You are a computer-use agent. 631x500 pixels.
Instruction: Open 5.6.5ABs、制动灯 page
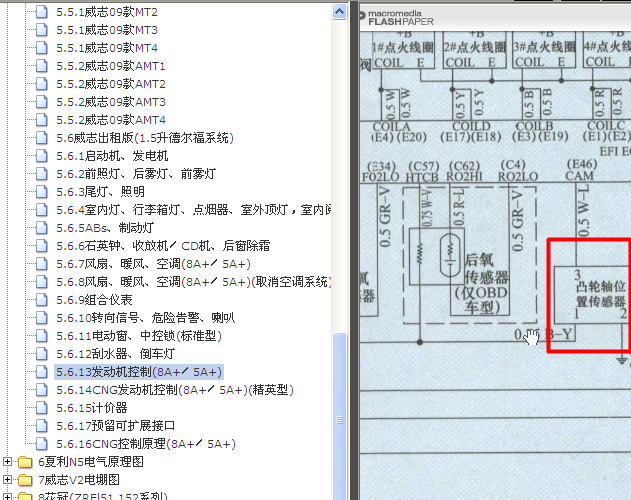click(x=105, y=228)
